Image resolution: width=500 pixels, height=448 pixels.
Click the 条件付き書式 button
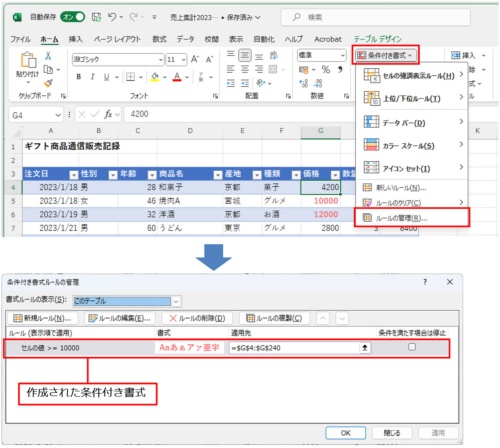tap(386, 55)
